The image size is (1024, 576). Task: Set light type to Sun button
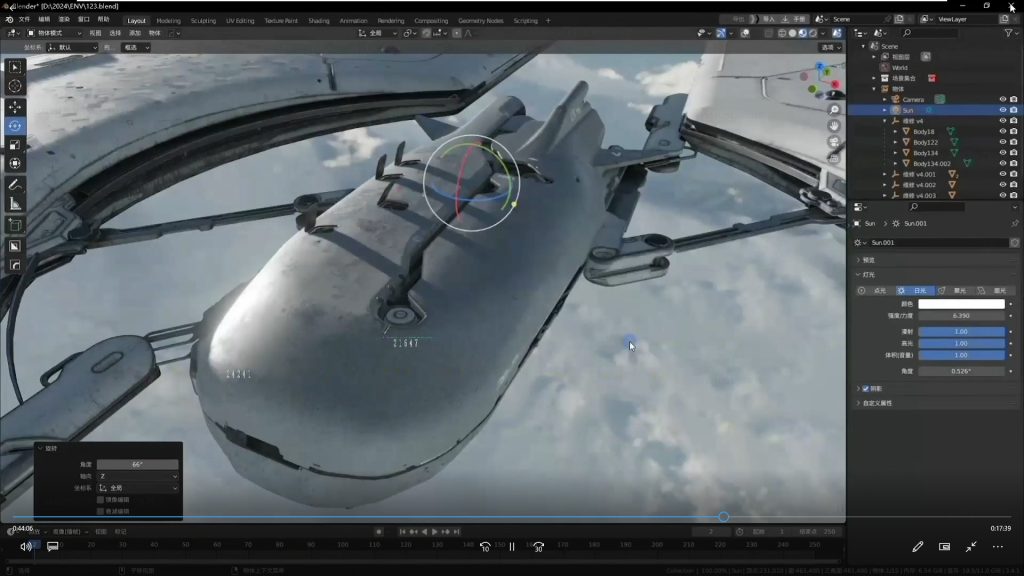pyautogui.click(x=914, y=290)
